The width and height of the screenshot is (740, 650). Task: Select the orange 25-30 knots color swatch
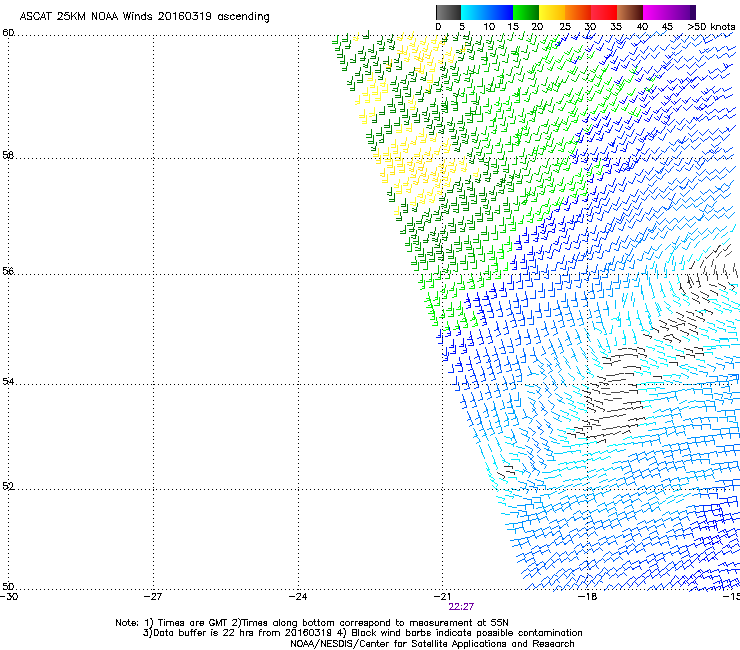click(578, 12)
